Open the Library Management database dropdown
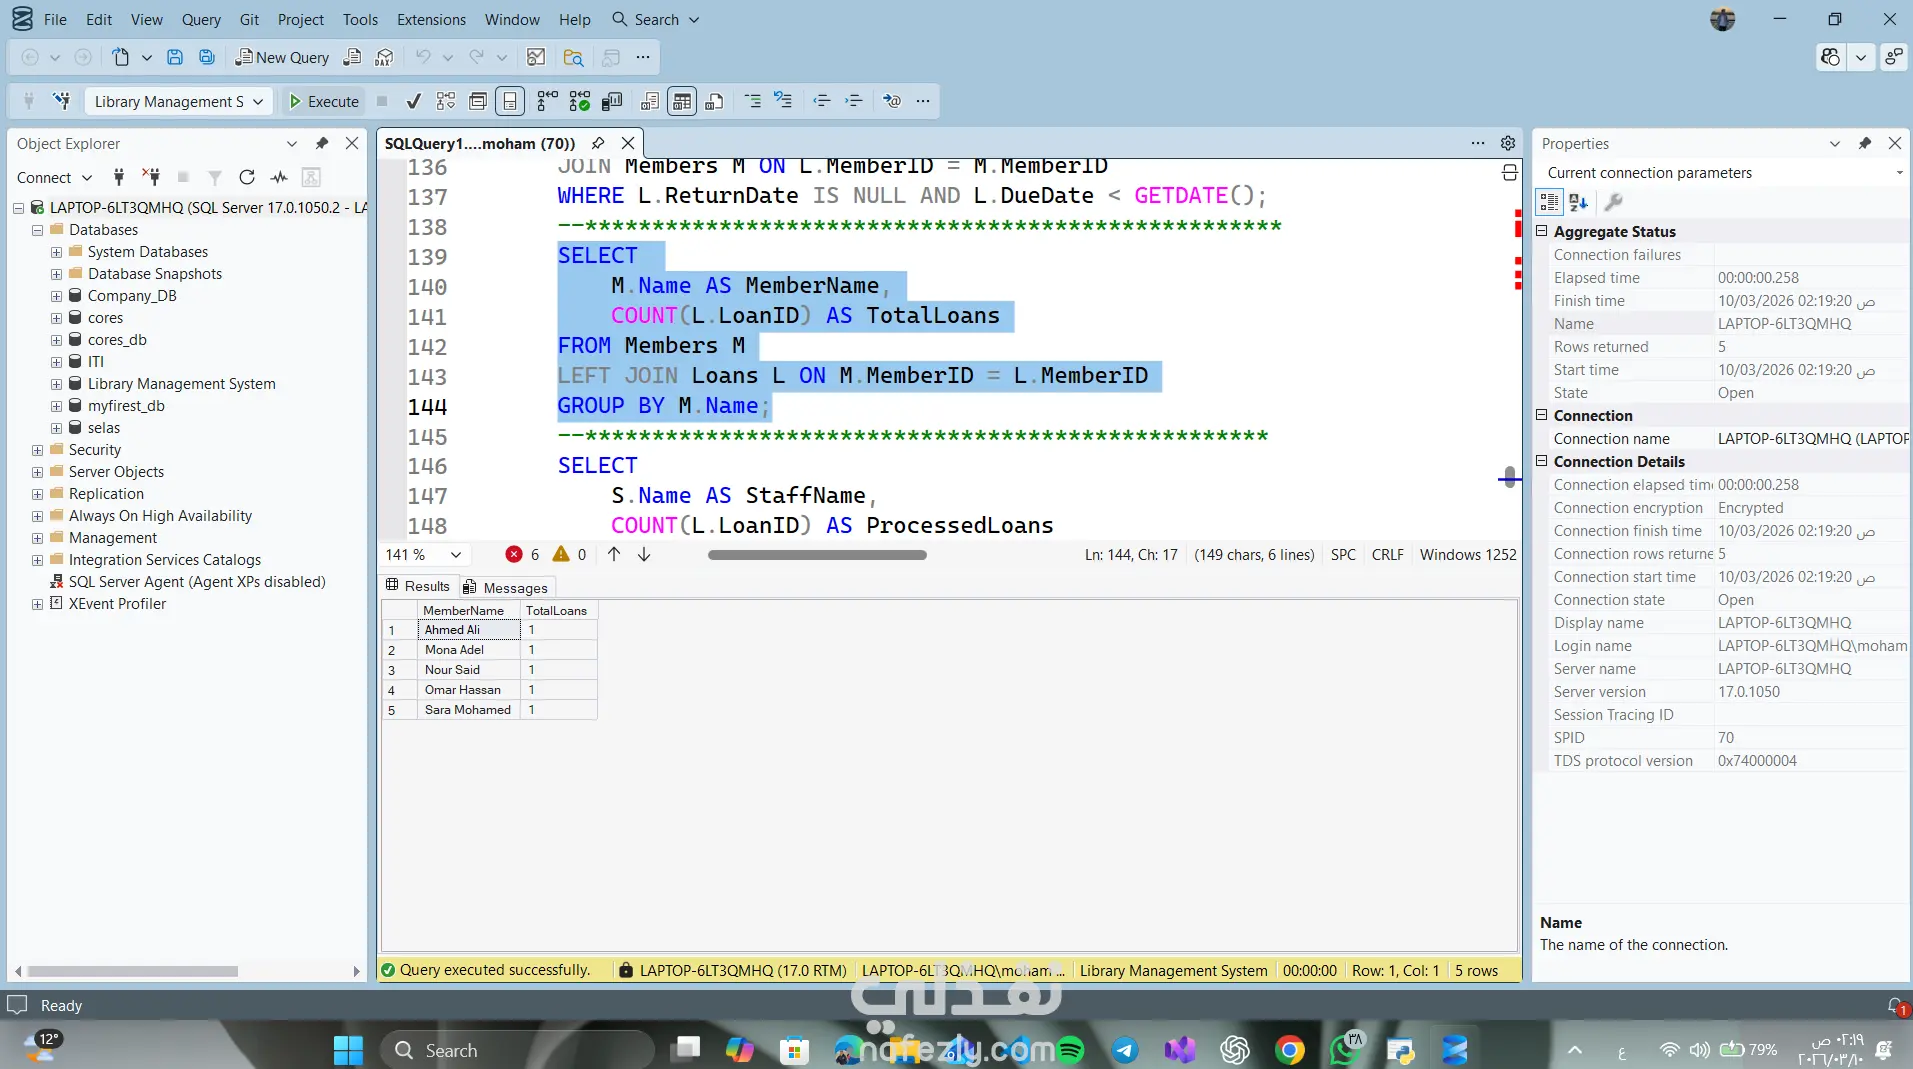The image size is (1913, 1069). tap(178, 101)
